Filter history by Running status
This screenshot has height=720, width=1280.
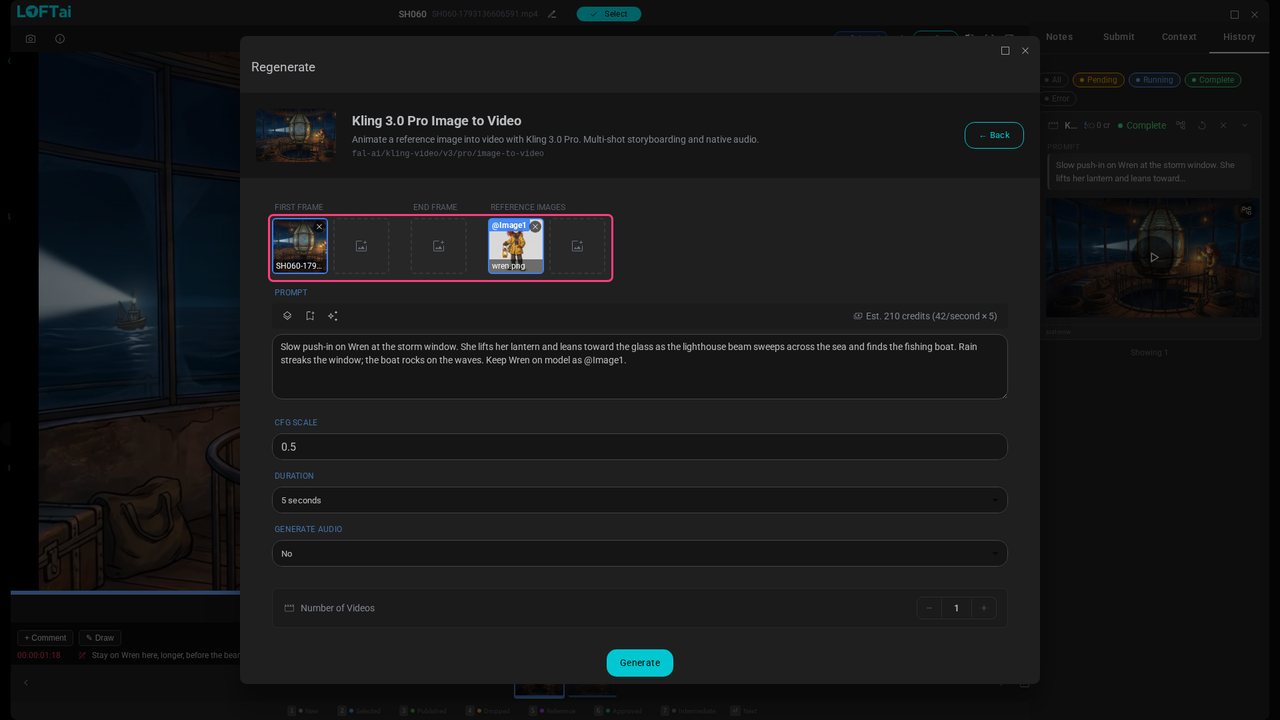[x=1154, y=80]
